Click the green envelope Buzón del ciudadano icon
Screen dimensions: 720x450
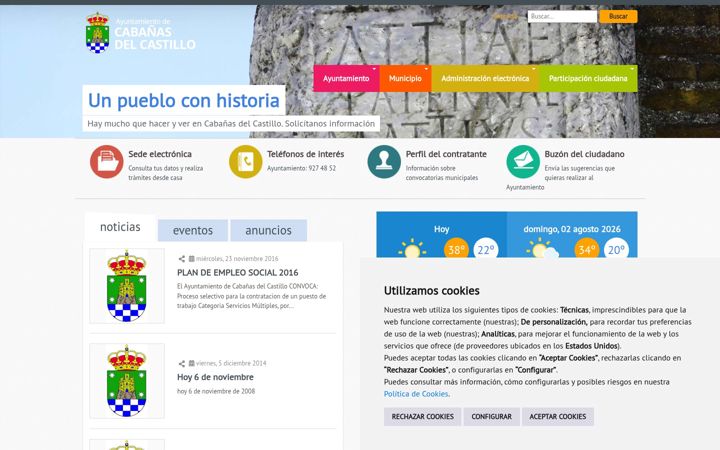[x=523, y=162]
